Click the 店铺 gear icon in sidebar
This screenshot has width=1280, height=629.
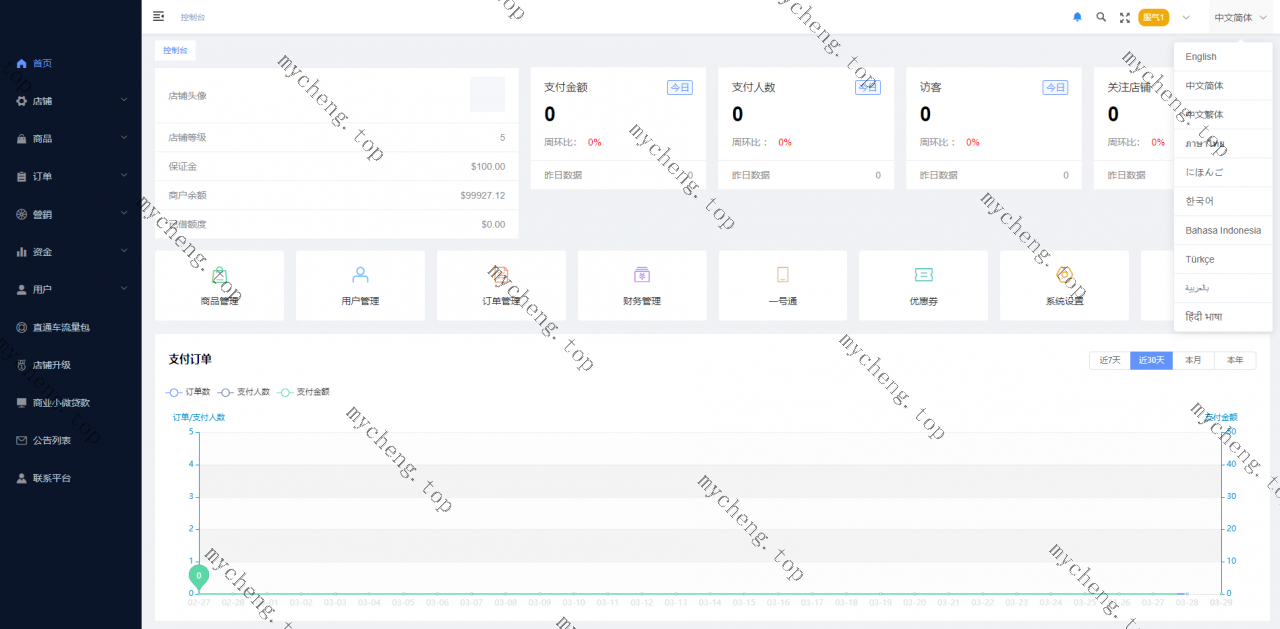coord(22,101)
